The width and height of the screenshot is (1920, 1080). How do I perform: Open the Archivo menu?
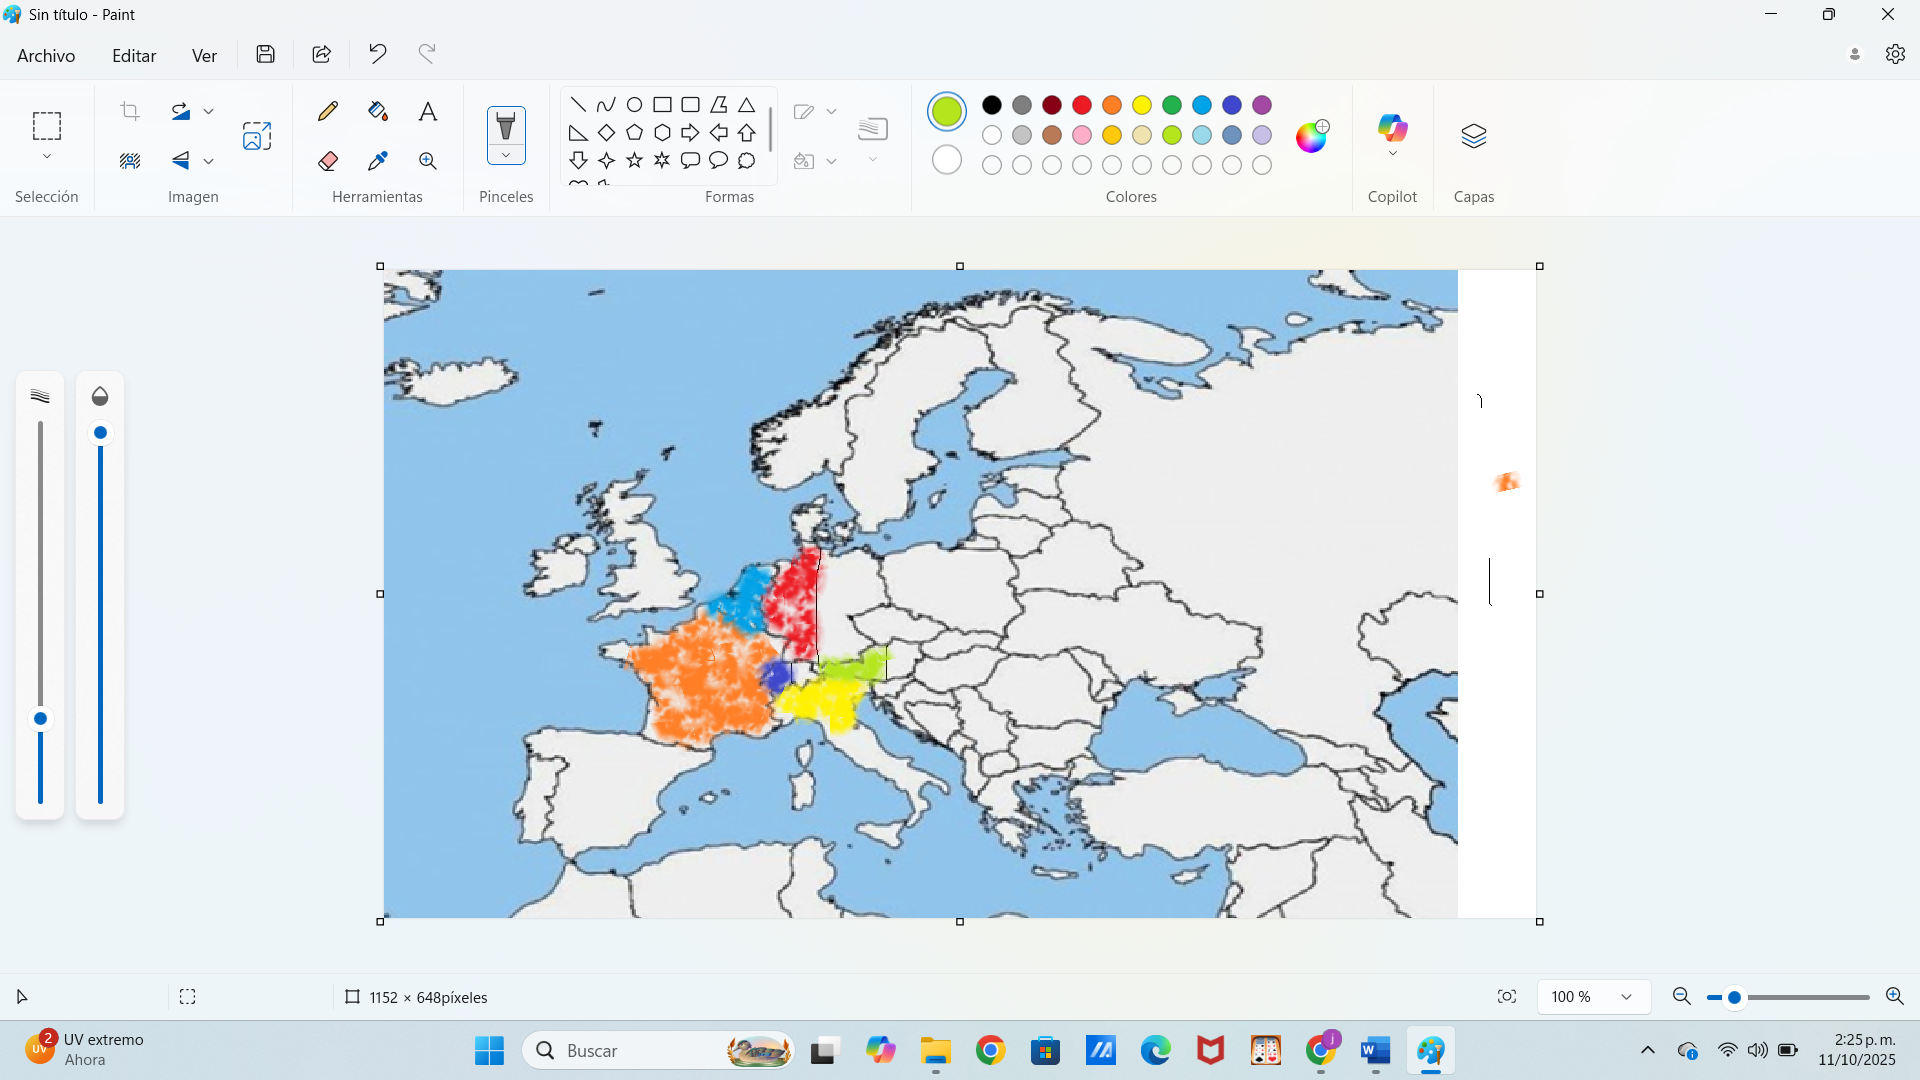pos(46,55)
